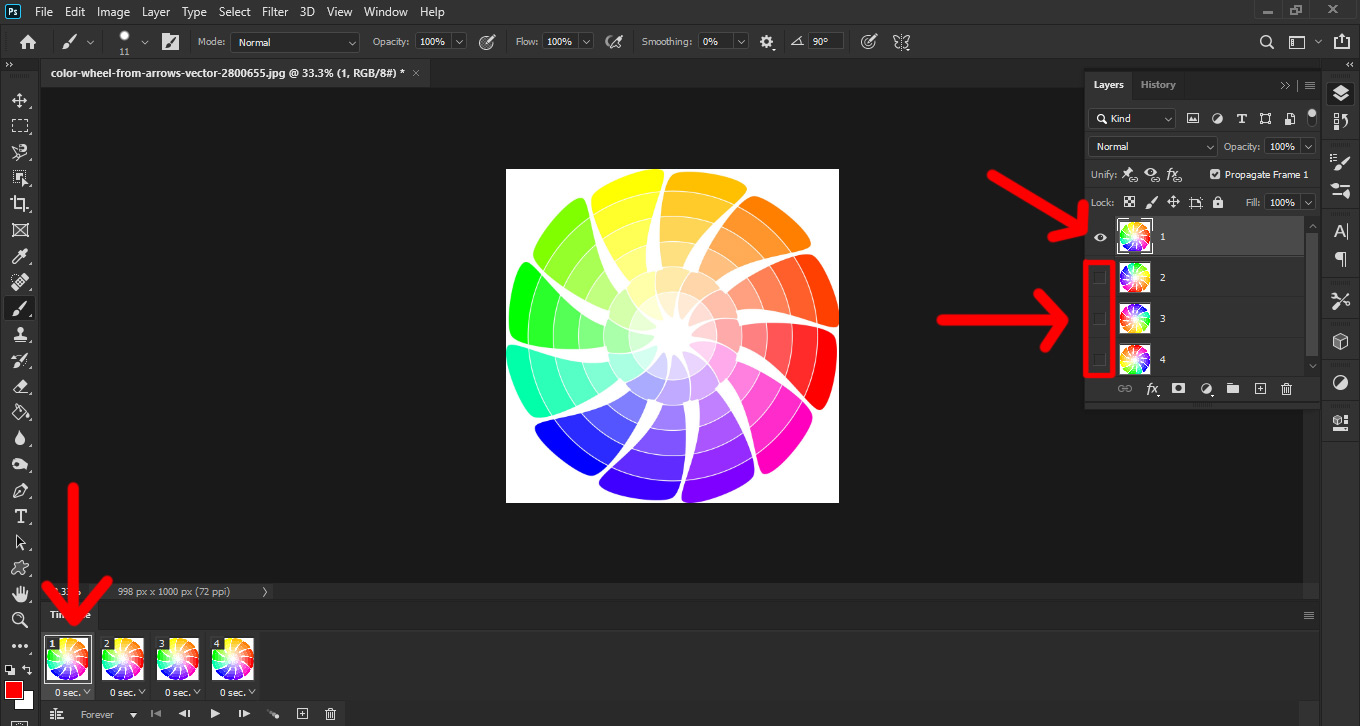Screen dimensions: 1360x726
Task: Select the Zoom tool
Action: click(x=19, y=620)
